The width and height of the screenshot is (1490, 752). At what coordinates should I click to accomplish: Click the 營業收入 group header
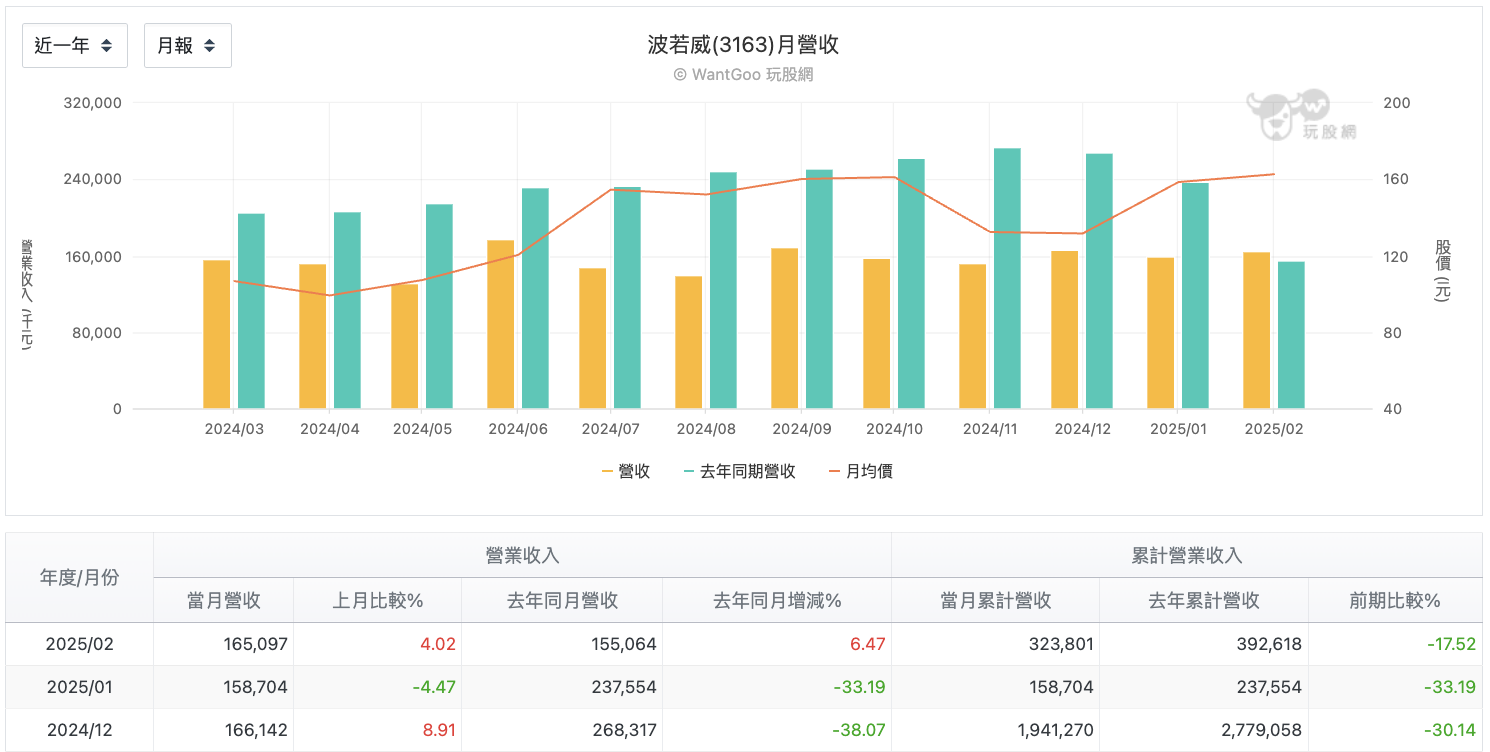coord(522,556)
